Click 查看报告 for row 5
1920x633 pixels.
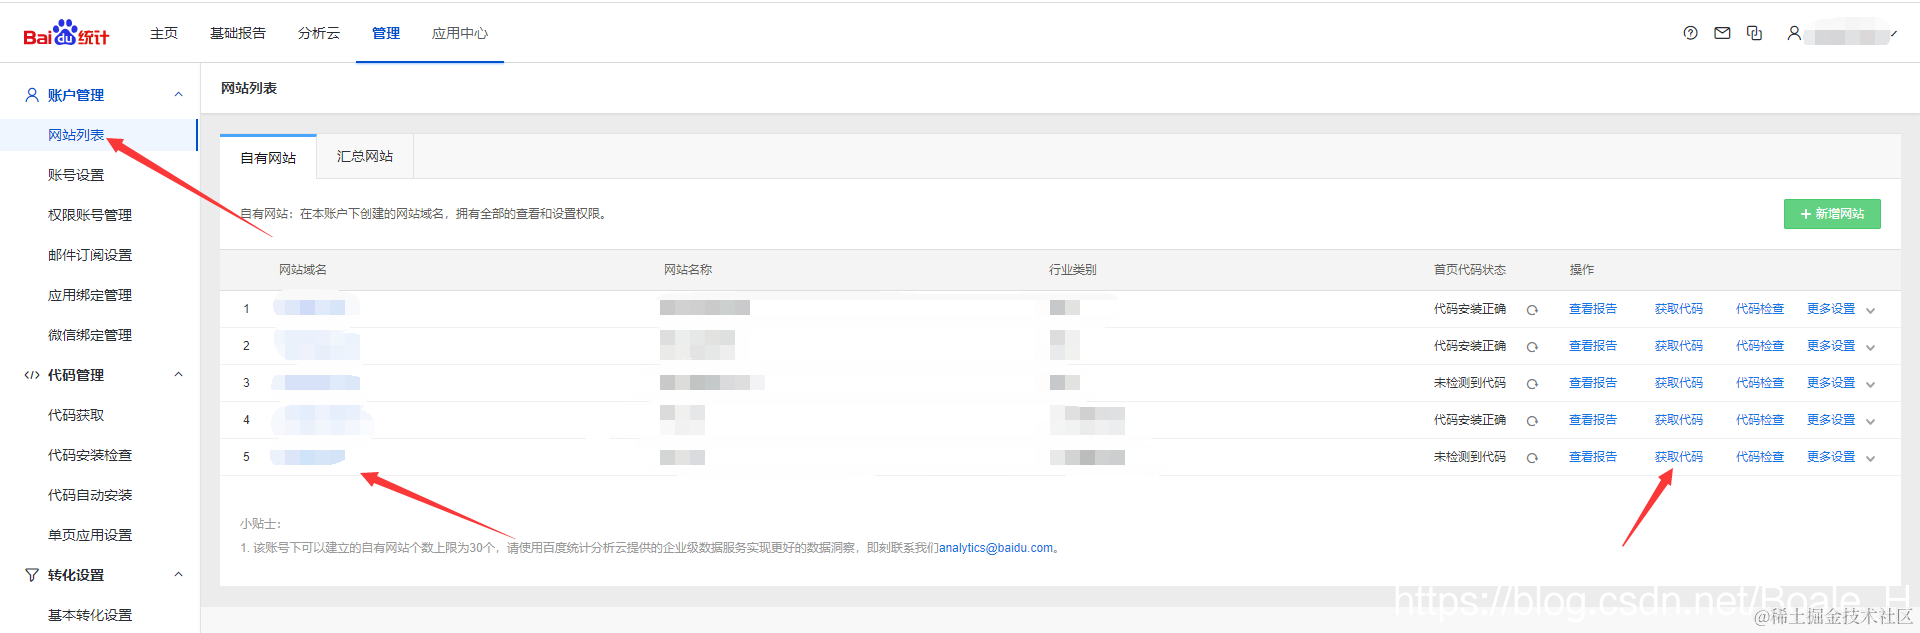point(1593,457)
